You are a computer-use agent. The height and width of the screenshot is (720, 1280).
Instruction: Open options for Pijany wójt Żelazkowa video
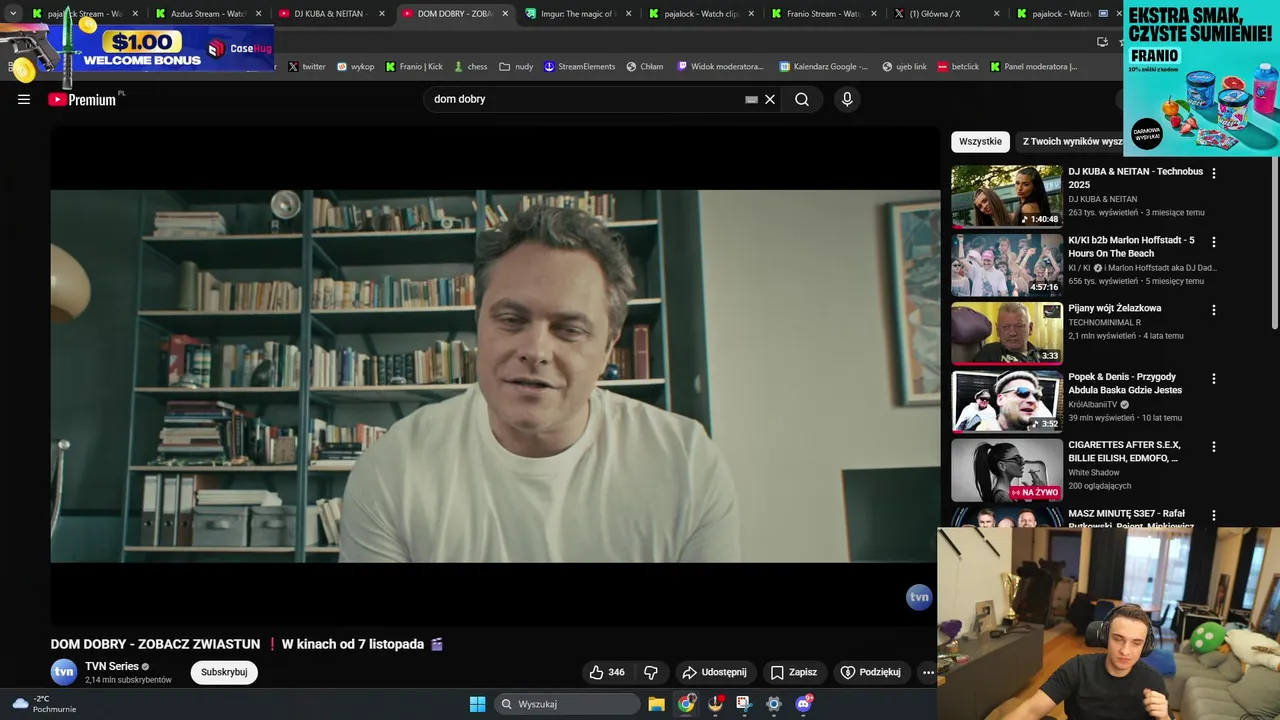[1214, 310]
